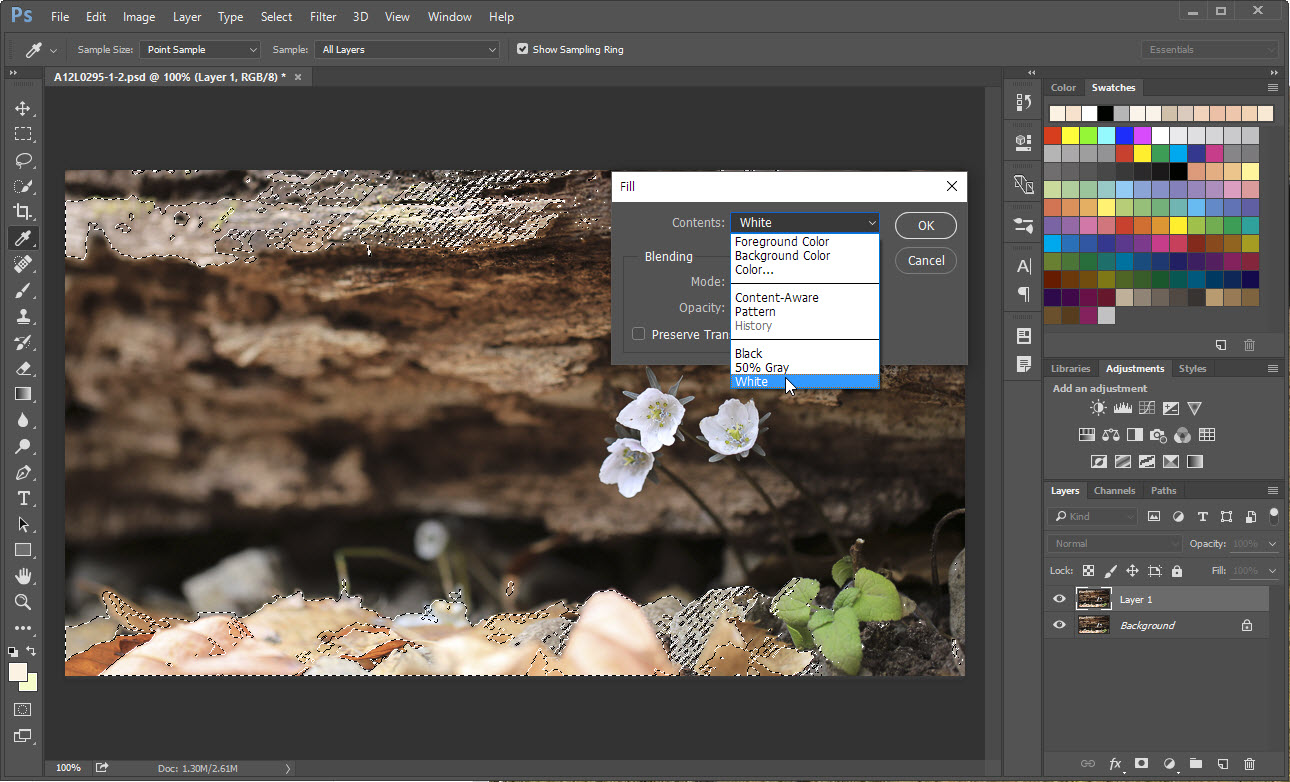Select the Rectangular Marquee tool
Image resolution: width=1290 pixels, height=782 pixels.
tap(22, 134)
